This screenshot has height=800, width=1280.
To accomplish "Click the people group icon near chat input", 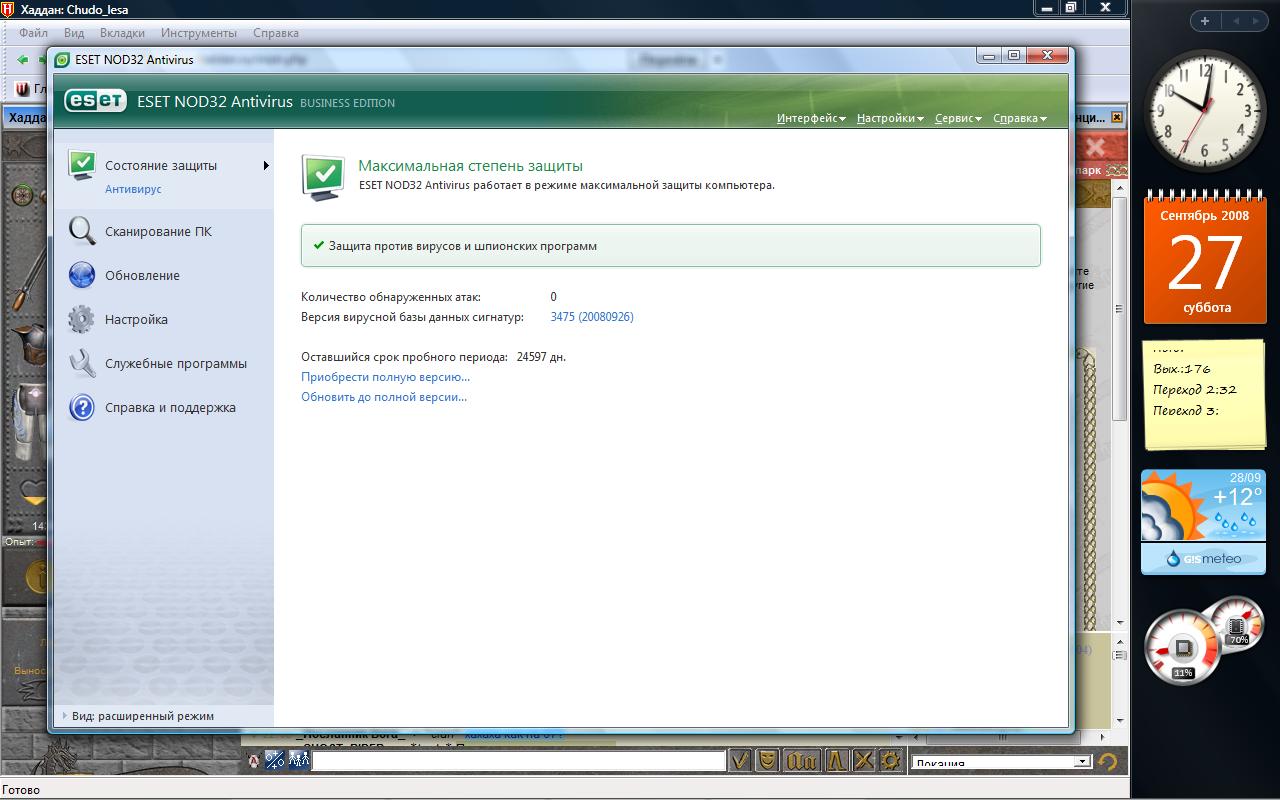I will click(x=298, y=761).
